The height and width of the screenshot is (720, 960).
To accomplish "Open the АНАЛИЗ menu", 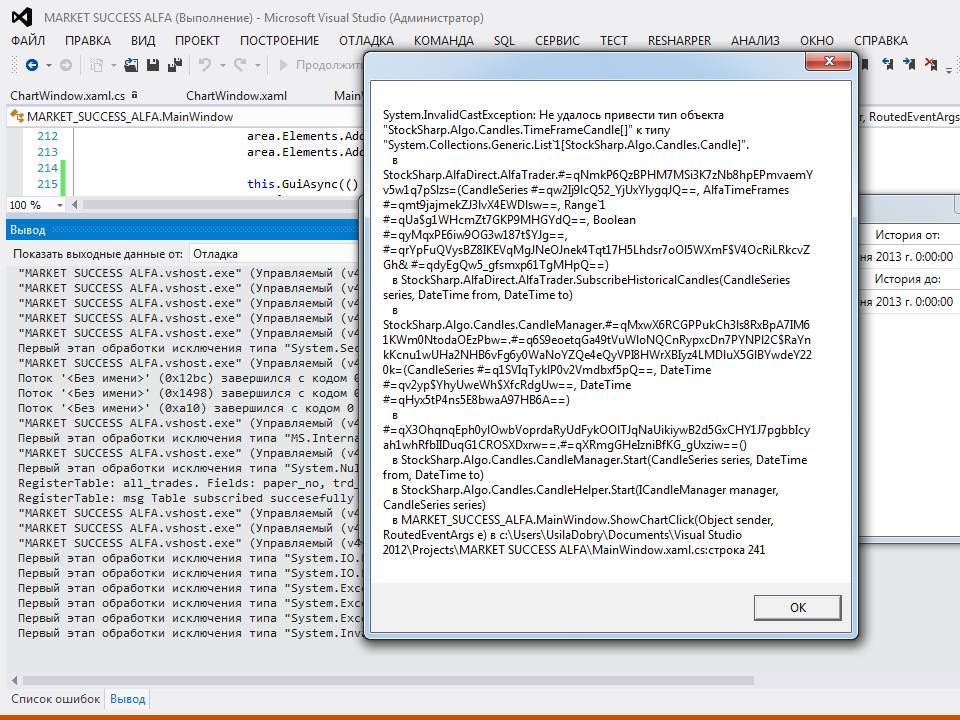I will [x=756, y=40].
